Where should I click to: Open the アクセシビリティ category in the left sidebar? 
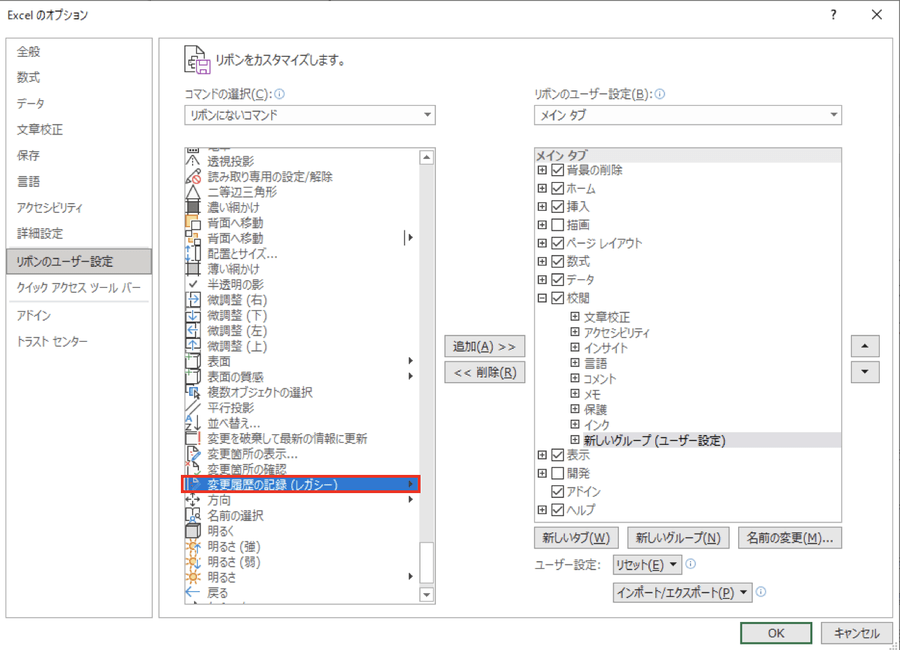tap(79, 208)
